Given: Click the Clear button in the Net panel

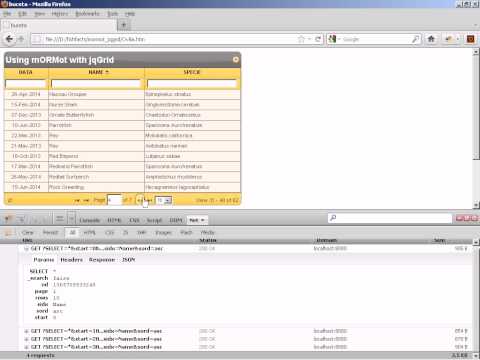Looking at the screenshot, I should coord(28,233).
